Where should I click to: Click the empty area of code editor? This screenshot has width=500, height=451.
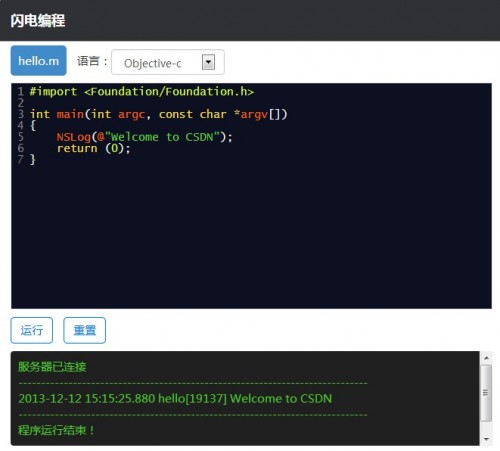[251, 237]
